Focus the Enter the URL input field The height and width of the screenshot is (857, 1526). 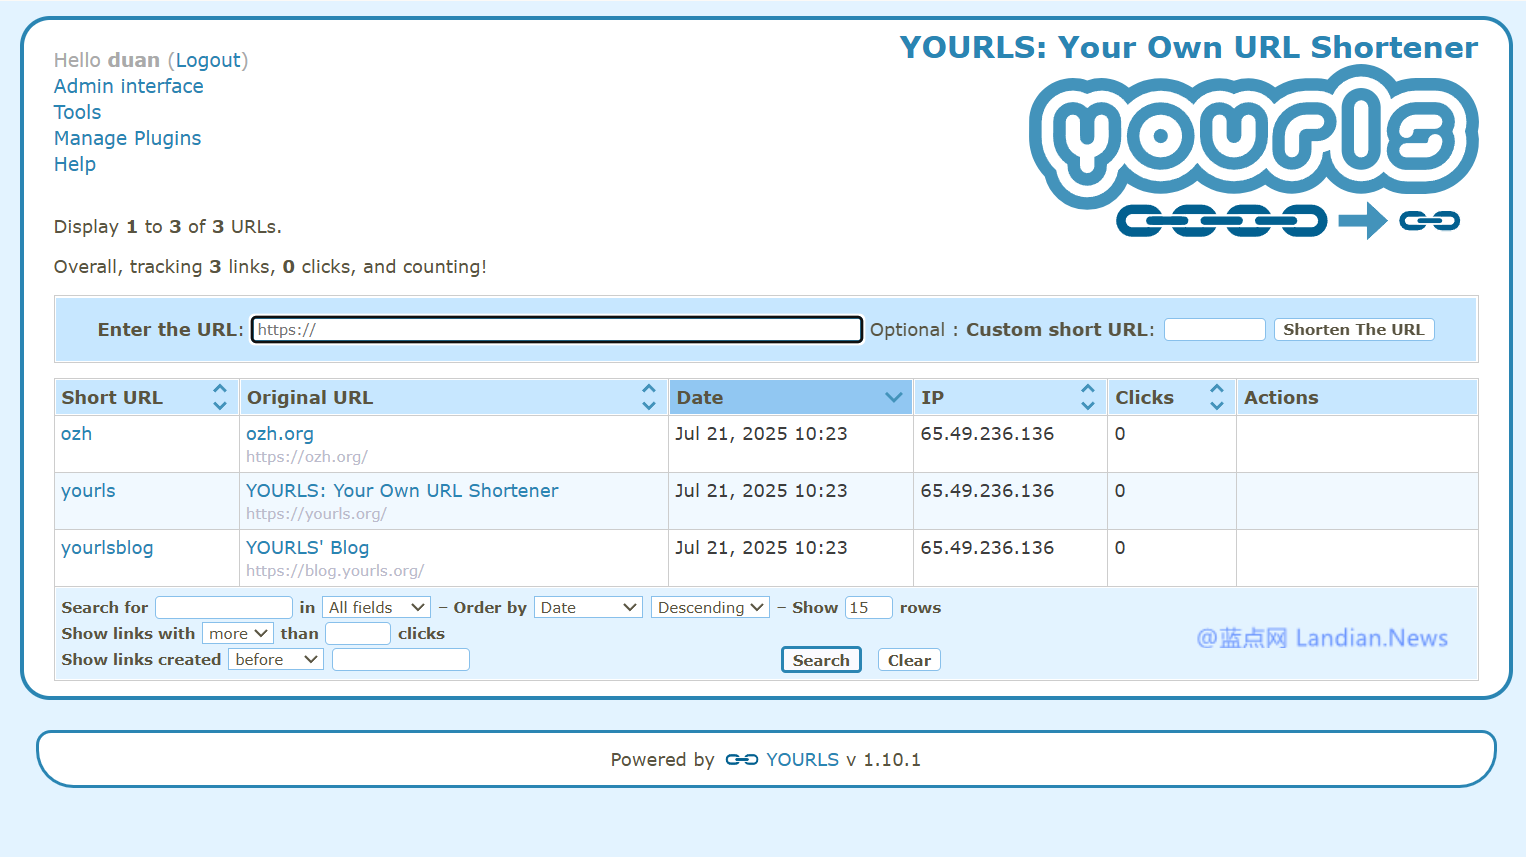click(x=556, y=330)
